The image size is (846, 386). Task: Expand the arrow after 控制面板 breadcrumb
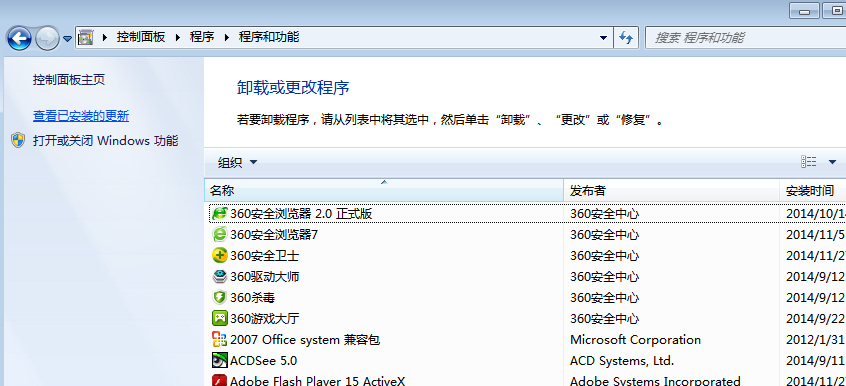click(177, 37)
